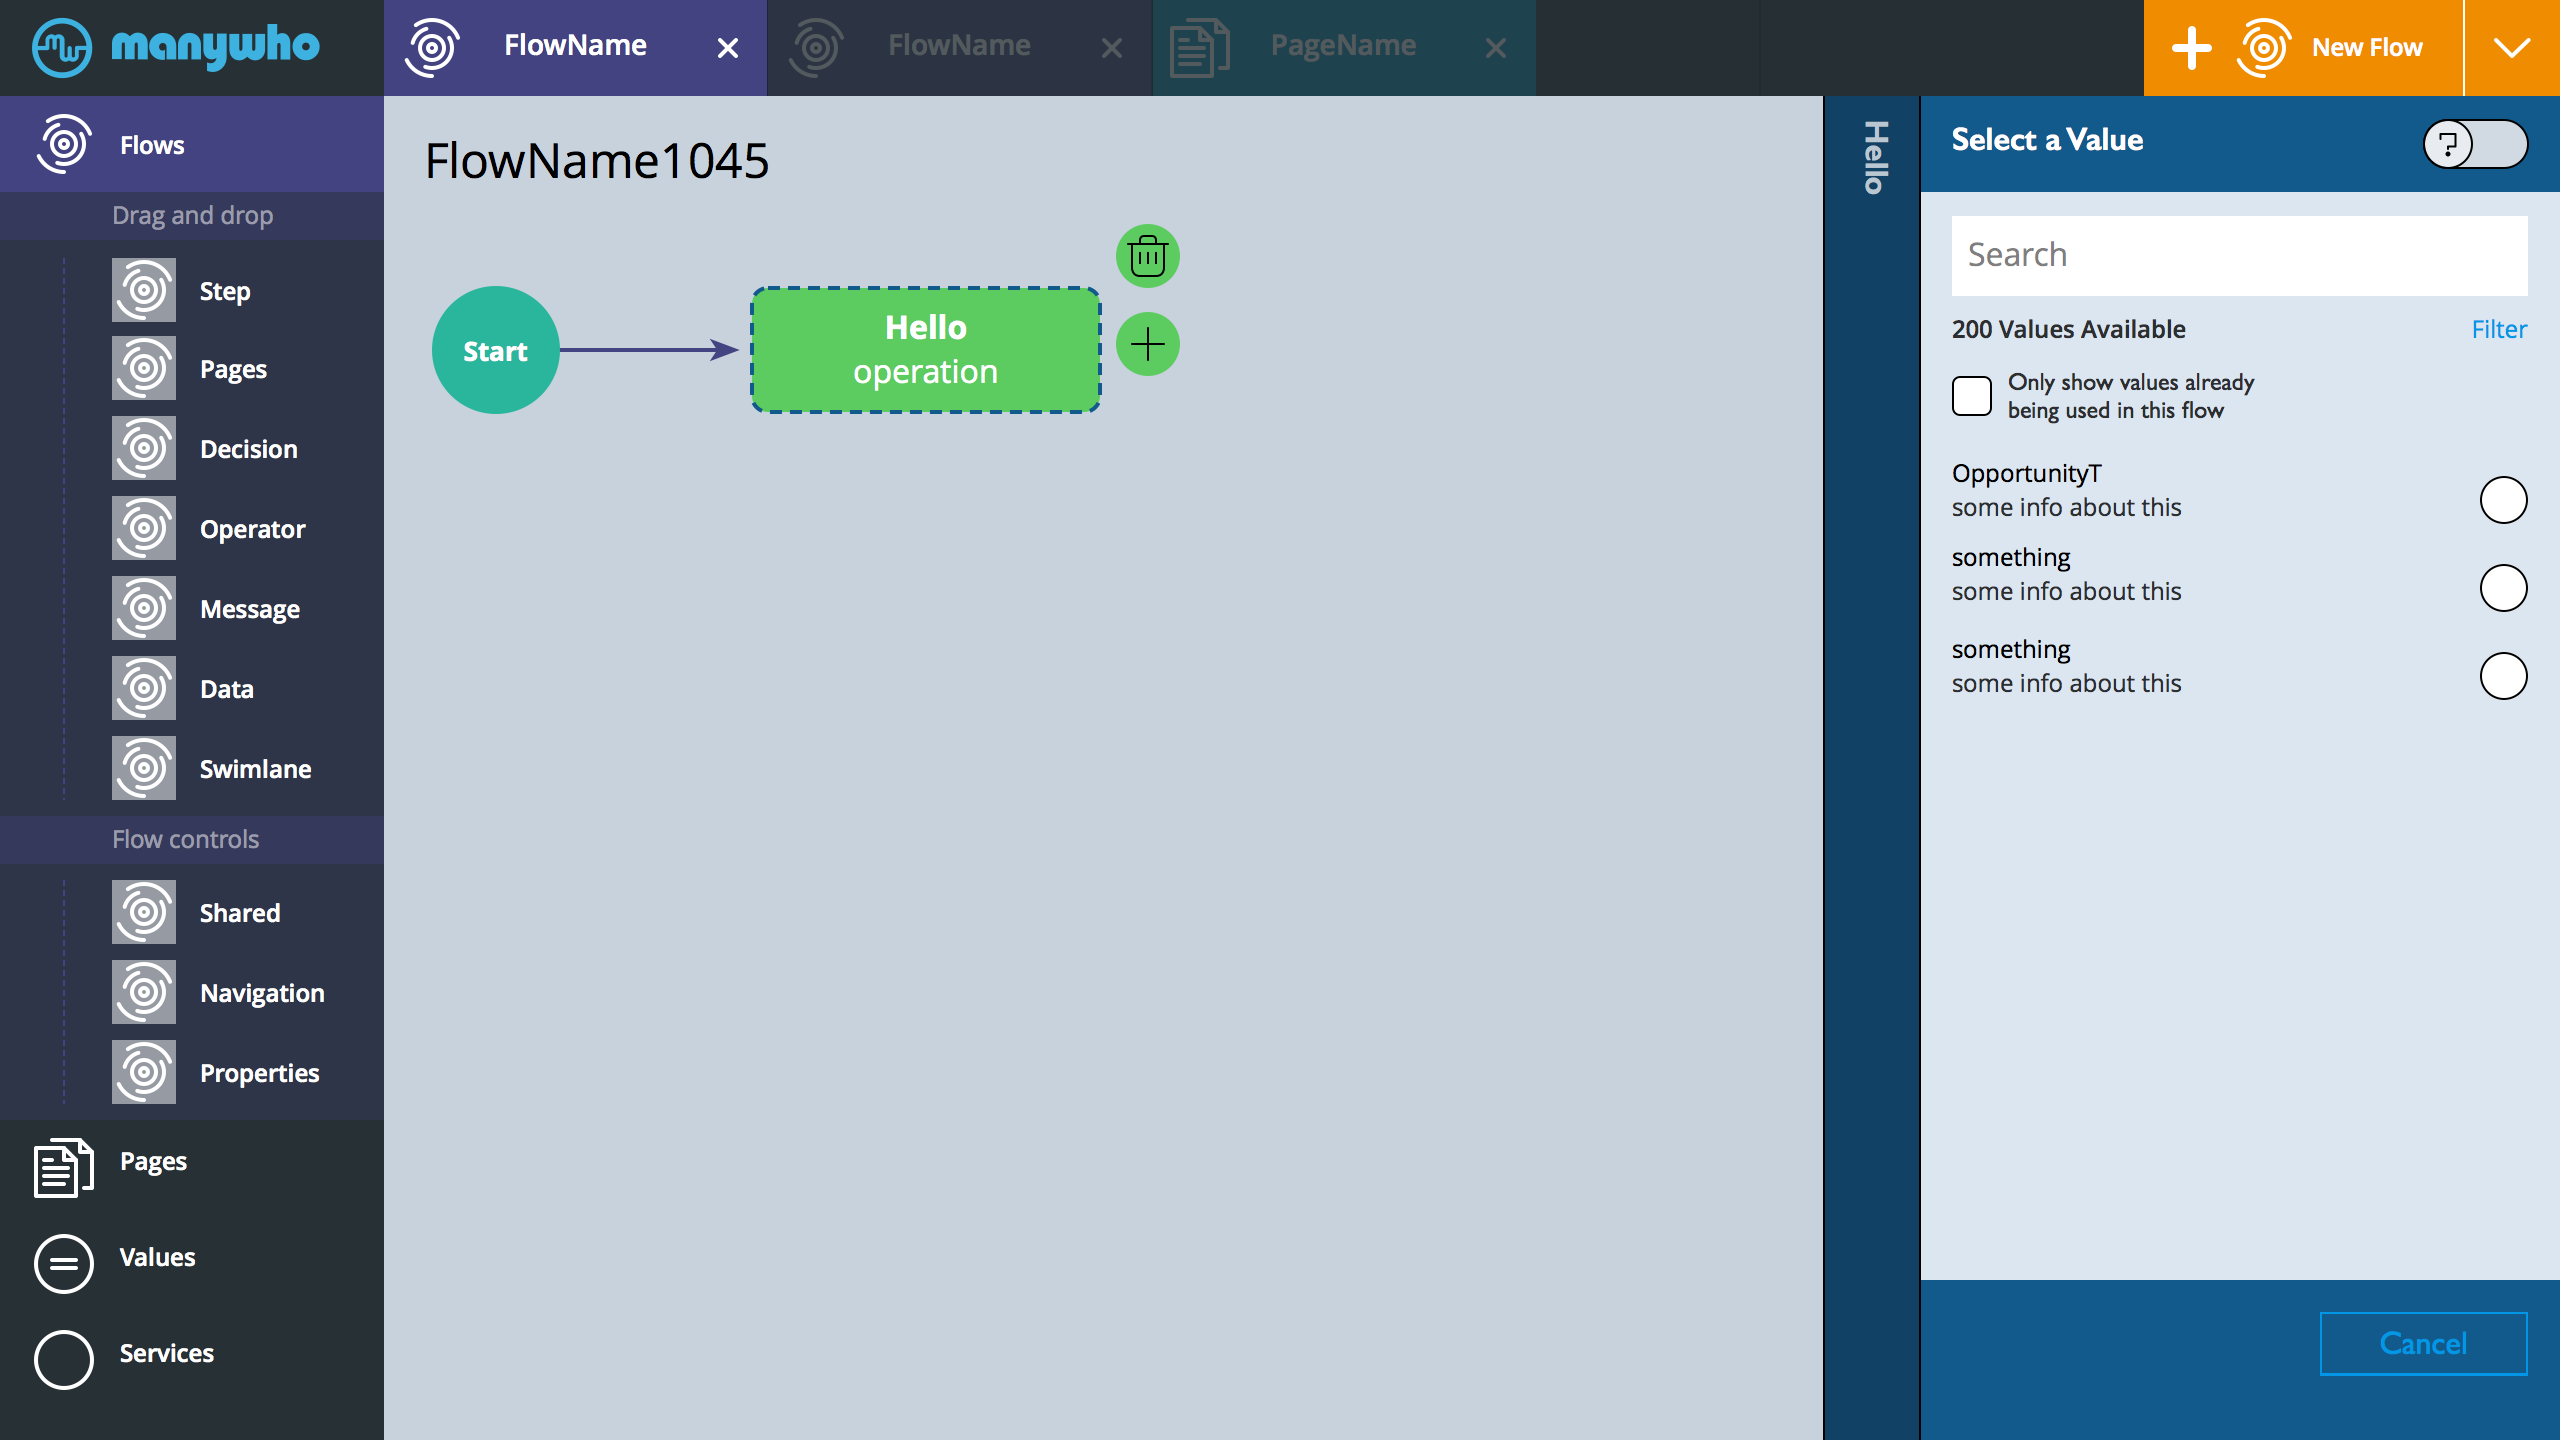Delete Hello operation with trash icon
Viewport: 2560px width, 1440px height.
(x=1148, y=256)
